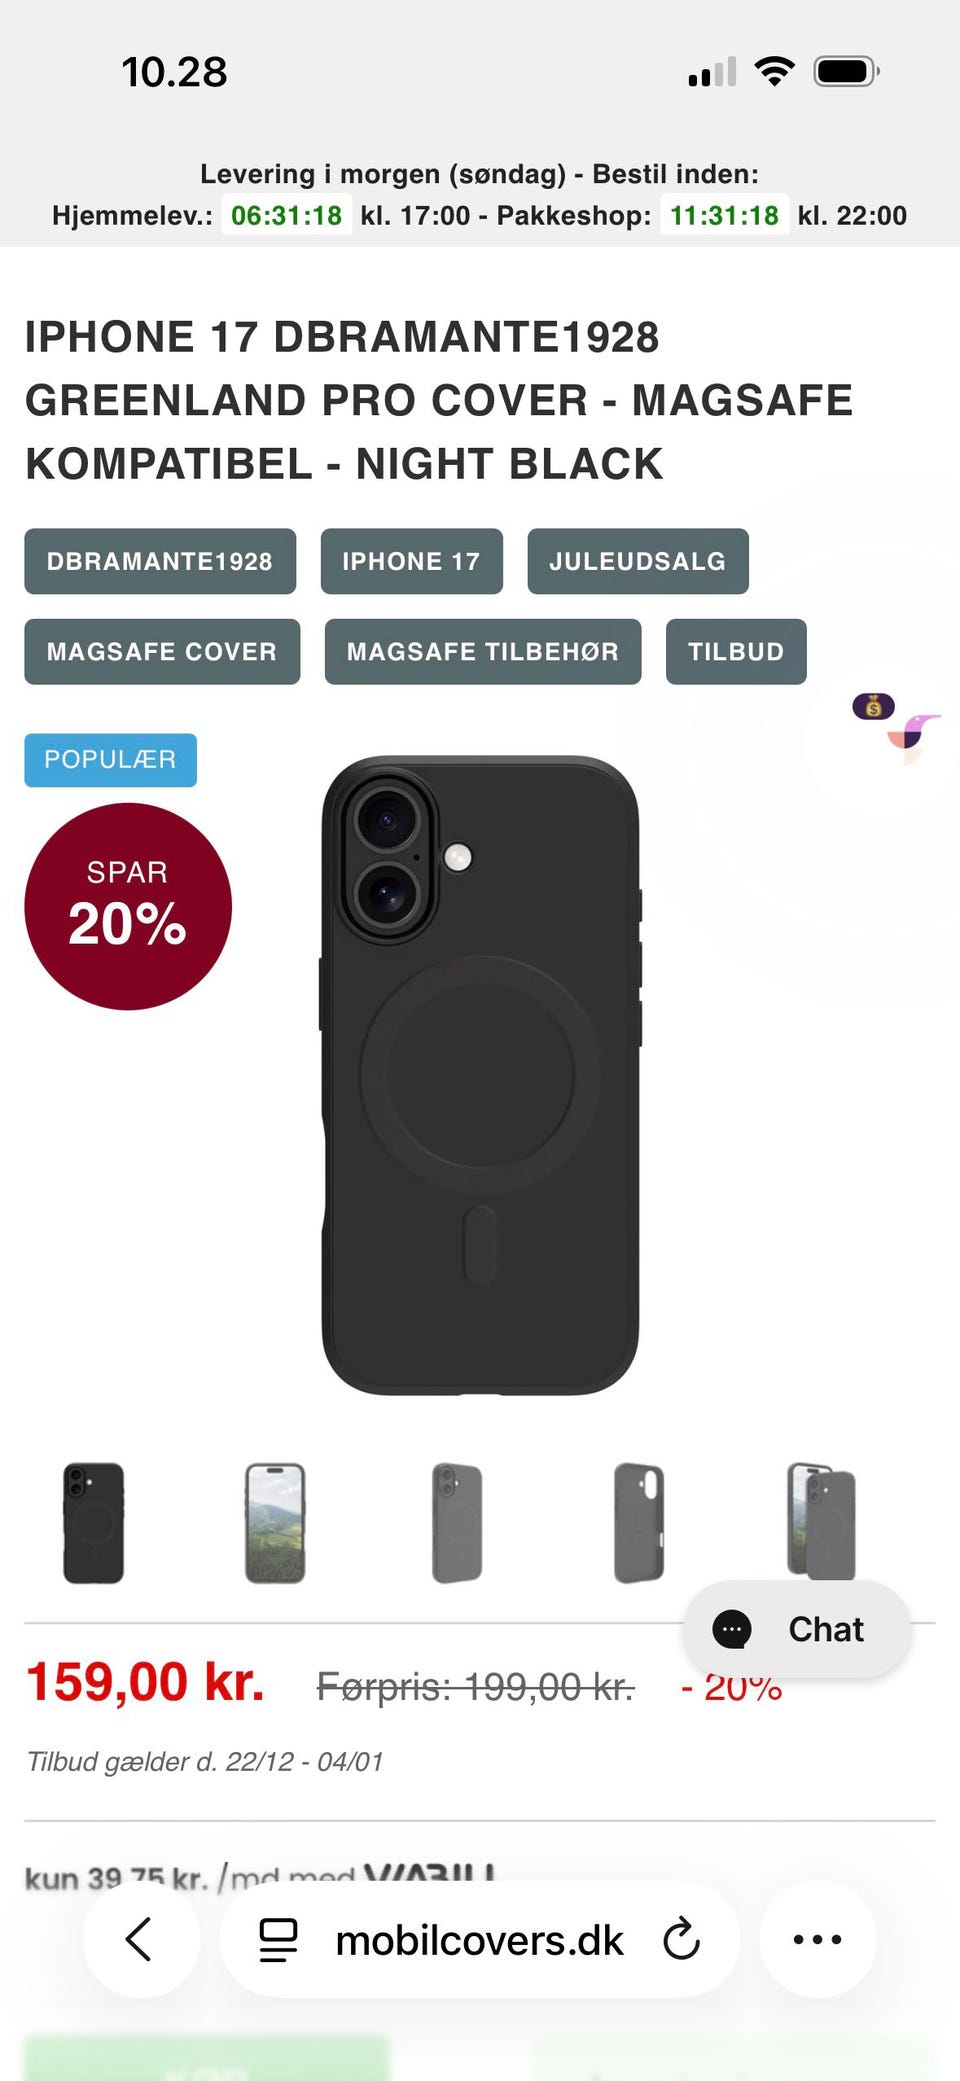Select the last phone-with-cover thumbnail
The width and height of the screenshot is (960, 2081).
[821, 1521]
